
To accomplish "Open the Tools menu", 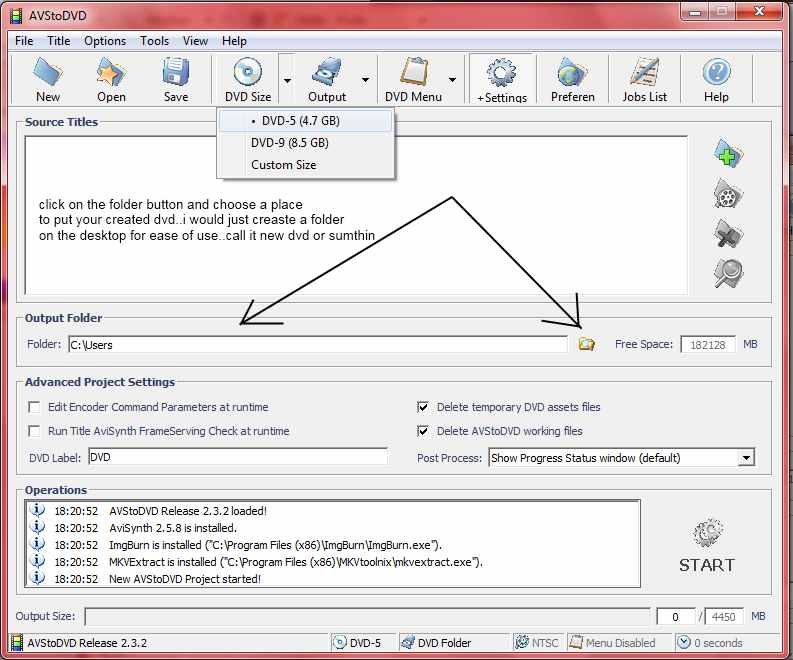I will (154, 41).
